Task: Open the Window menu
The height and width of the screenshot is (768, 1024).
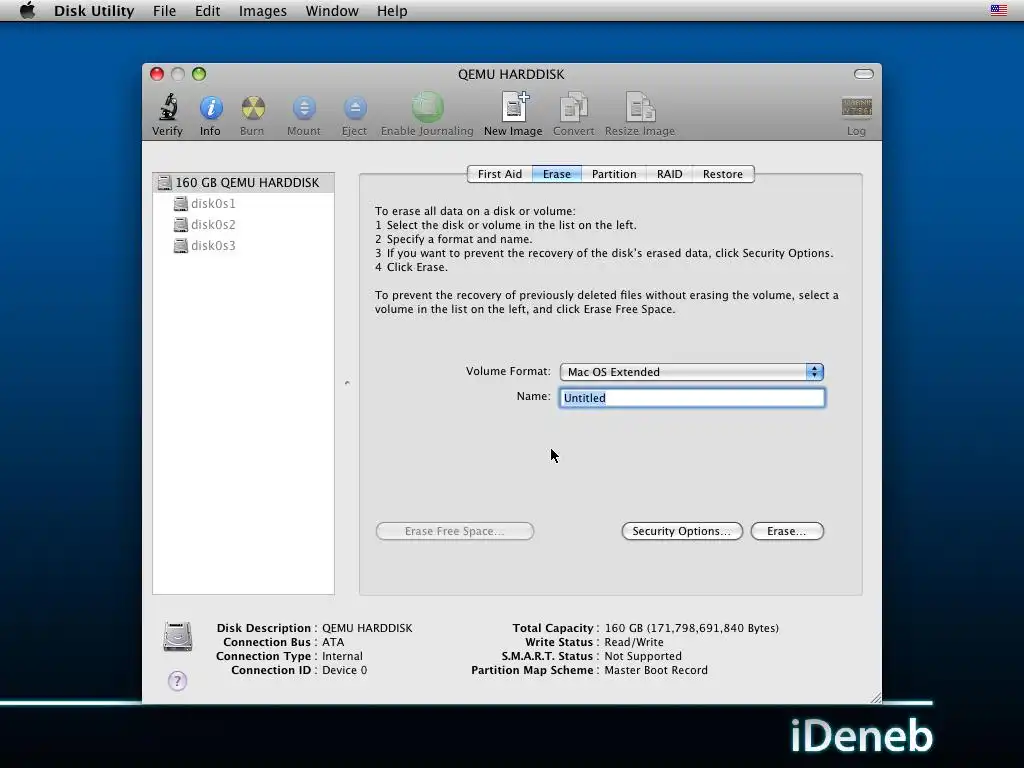Action: 332,10
